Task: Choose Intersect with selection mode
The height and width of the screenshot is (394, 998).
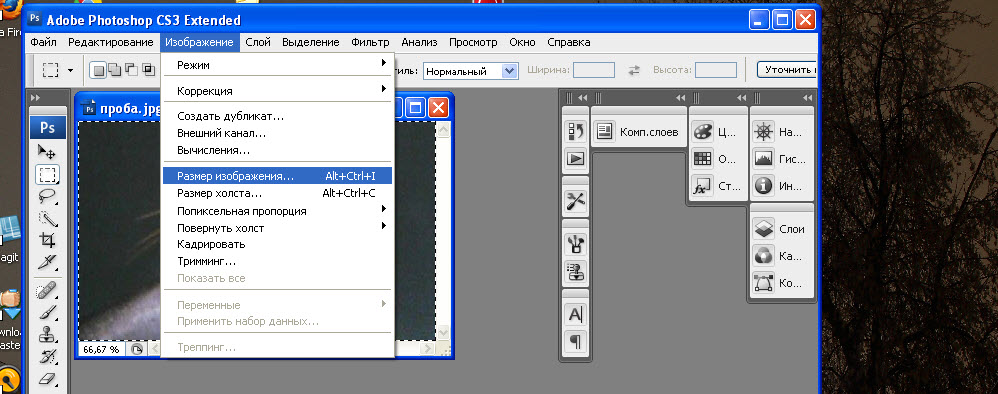Action: click(x=148, y=70)
